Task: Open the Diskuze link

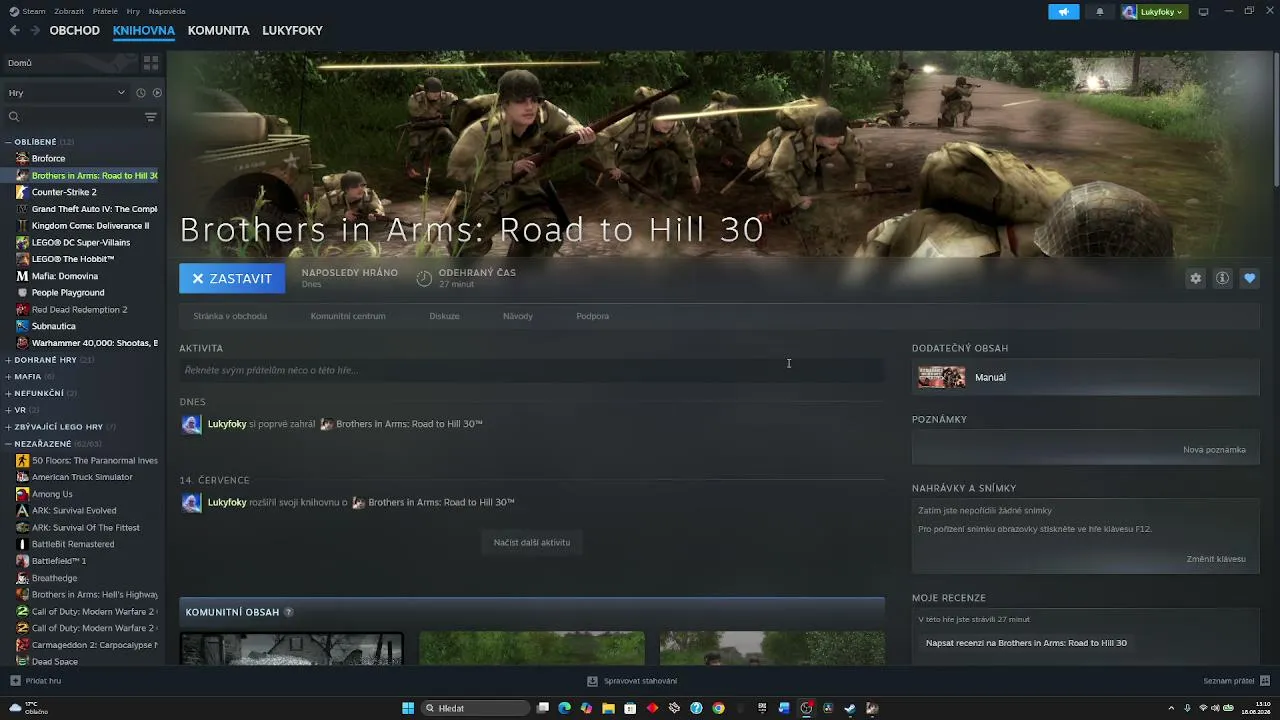Action: [x=445, y=316]
